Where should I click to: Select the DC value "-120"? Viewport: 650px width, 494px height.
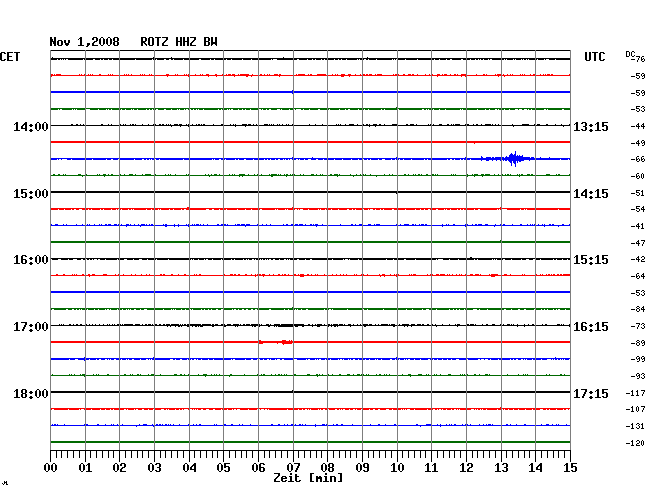pyautogui.click(x=635, y=443)
